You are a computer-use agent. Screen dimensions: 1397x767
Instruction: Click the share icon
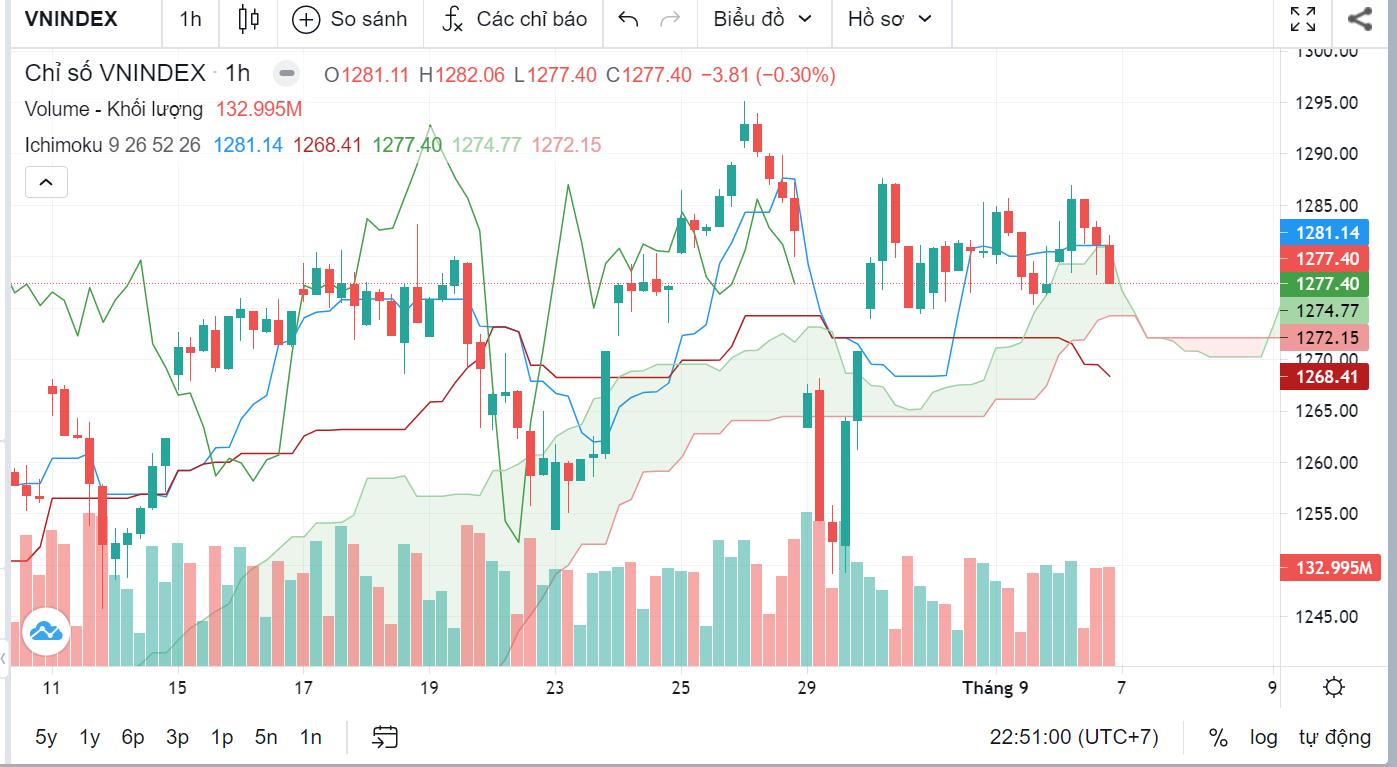point(1359,19)
